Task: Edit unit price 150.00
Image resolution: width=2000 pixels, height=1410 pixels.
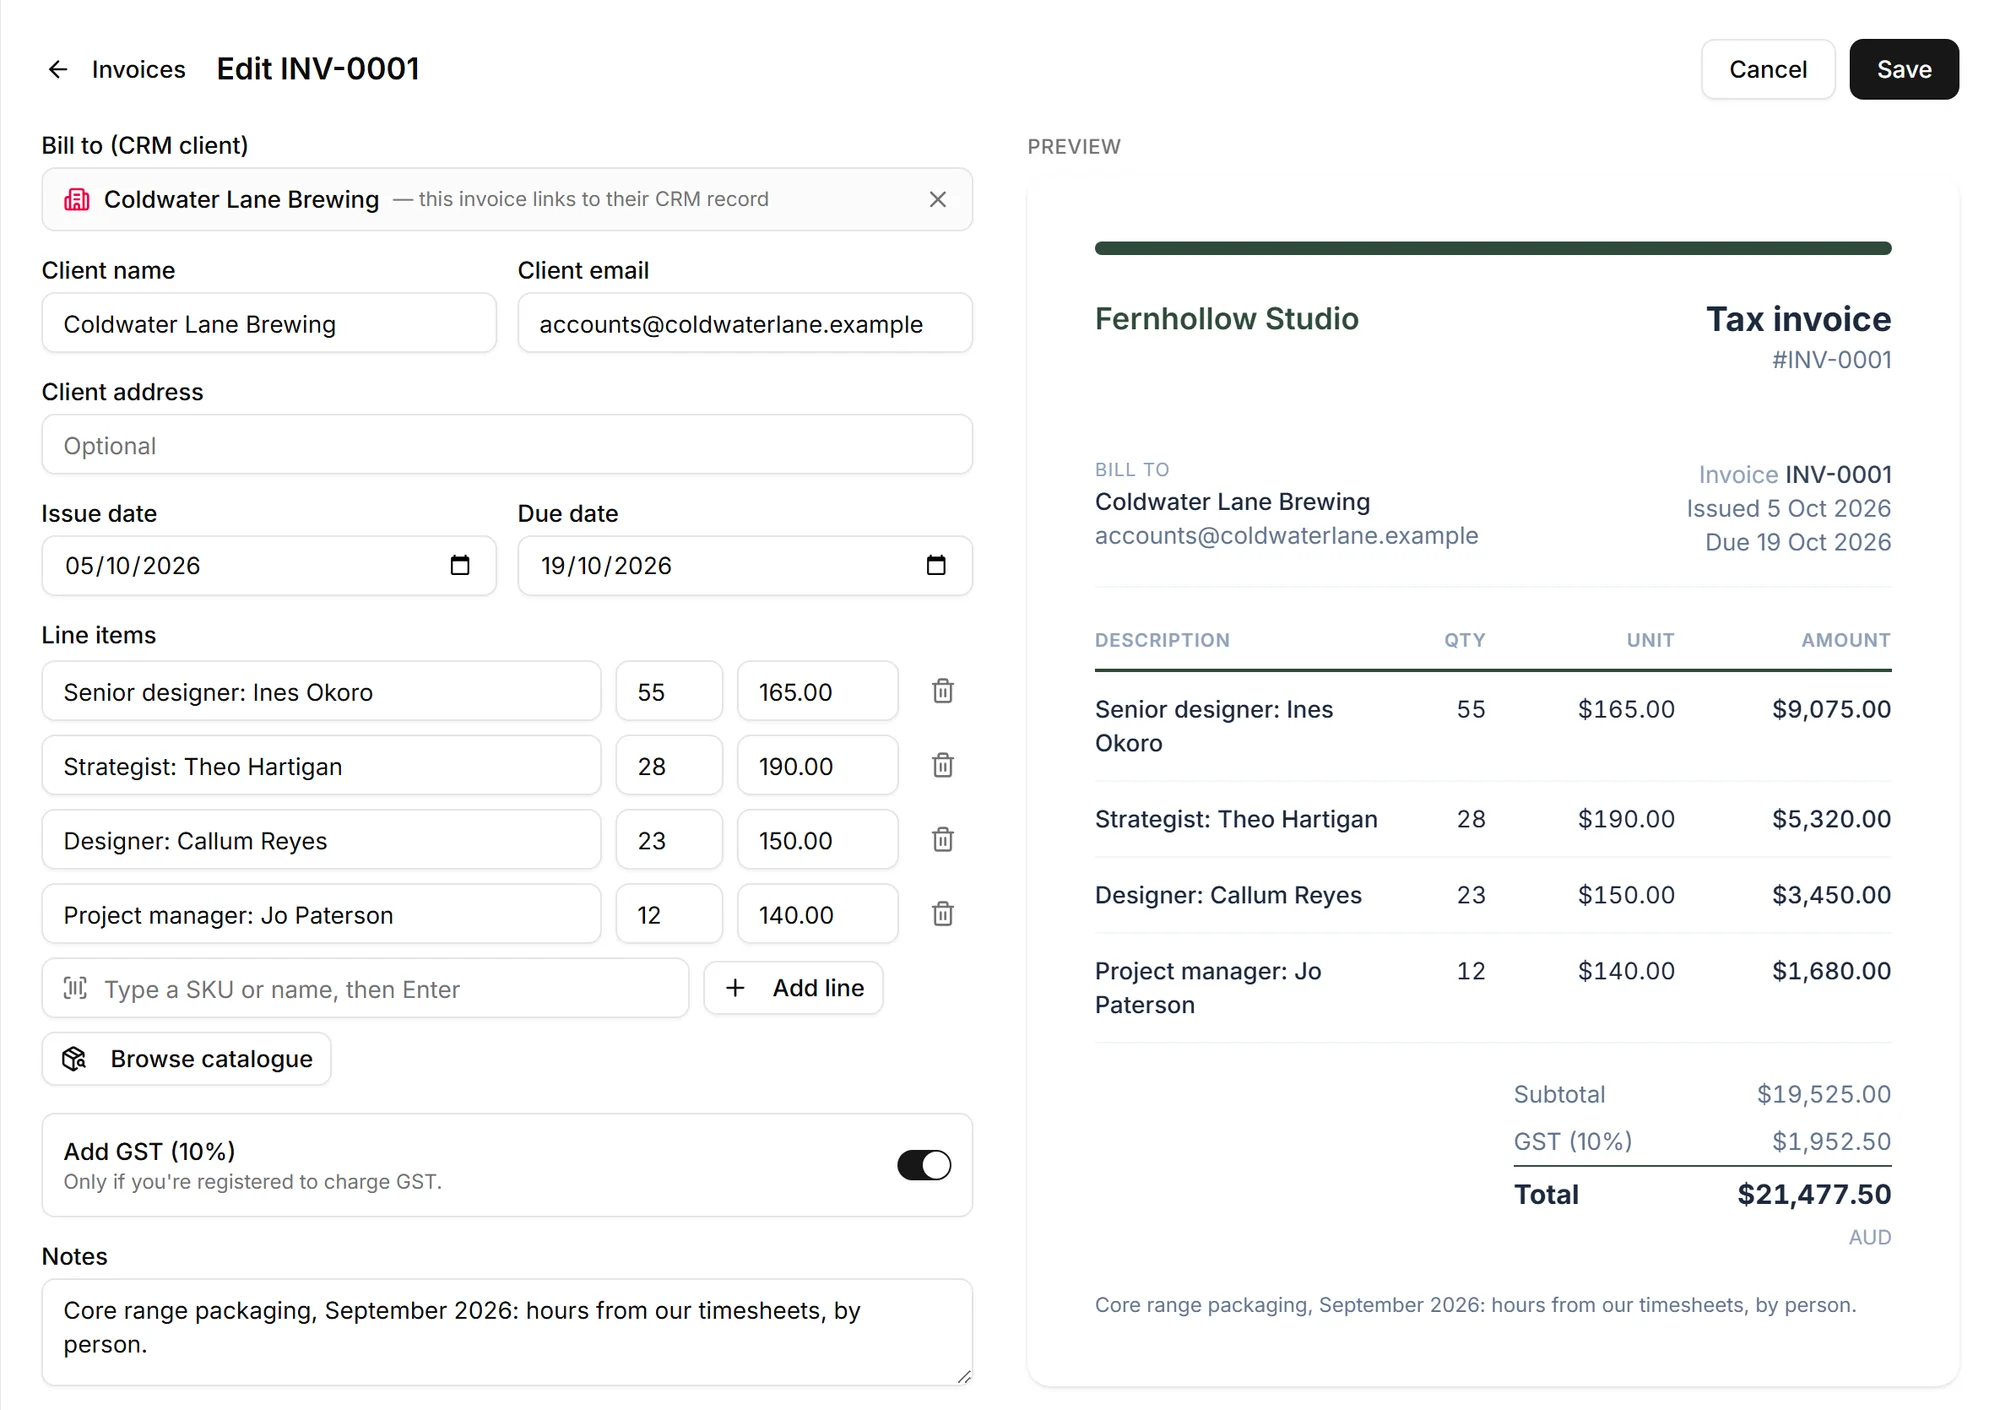Action: 817,840
